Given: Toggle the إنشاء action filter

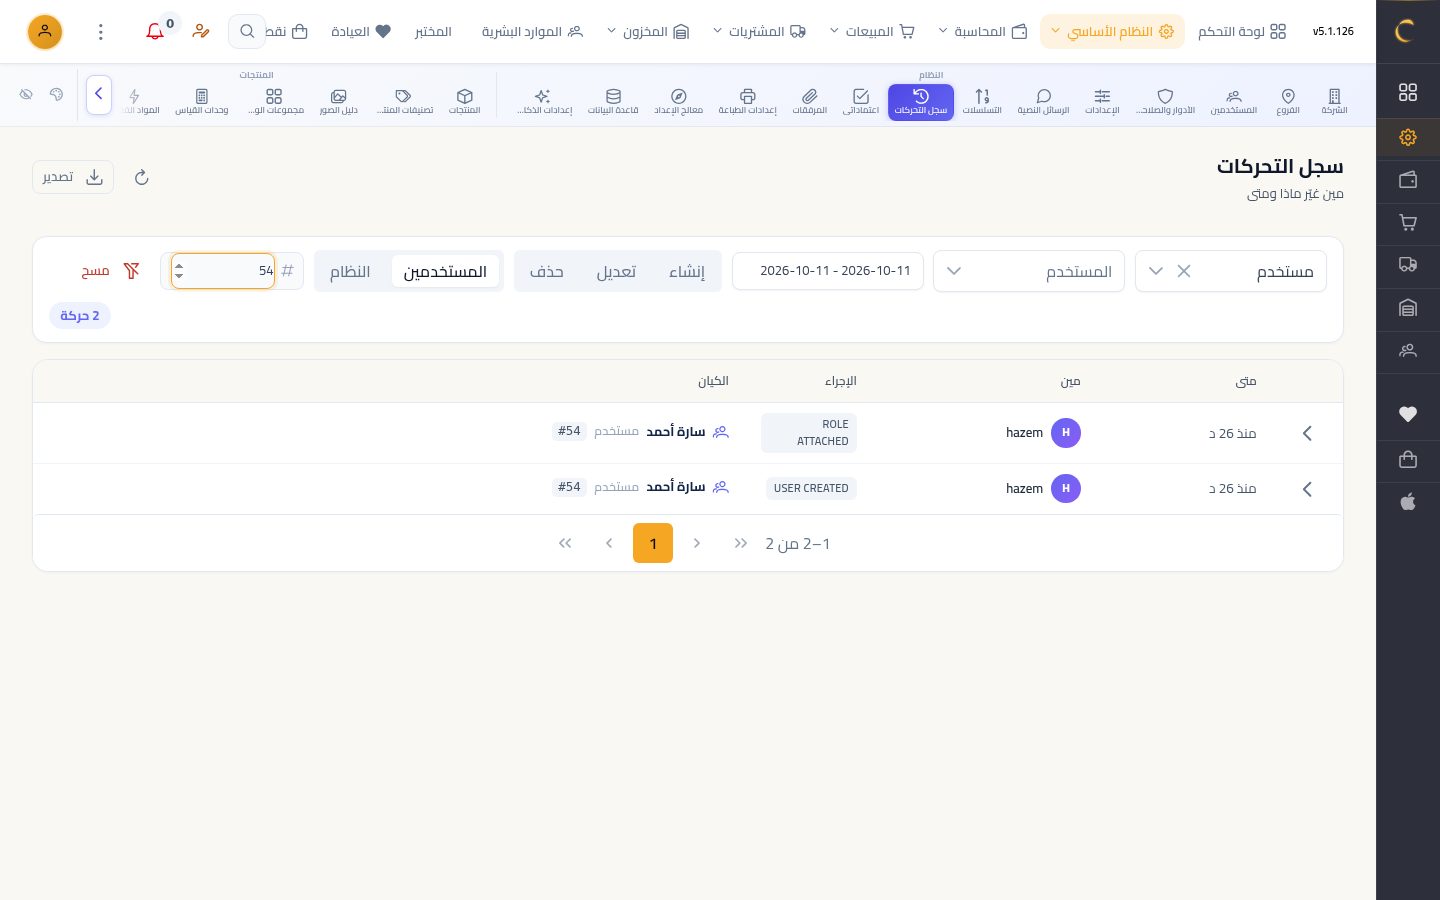Looking at the screenshot, I should coord(687,271).
